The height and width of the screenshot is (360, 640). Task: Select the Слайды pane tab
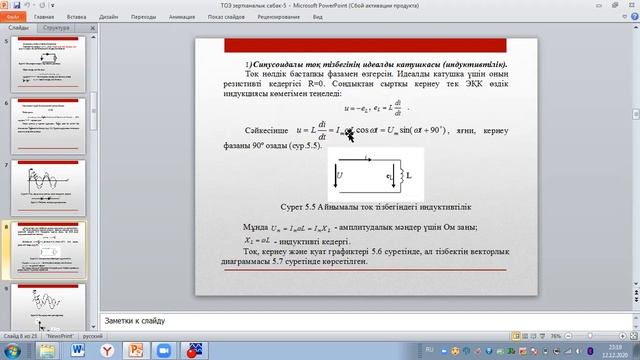pos(18,28)
